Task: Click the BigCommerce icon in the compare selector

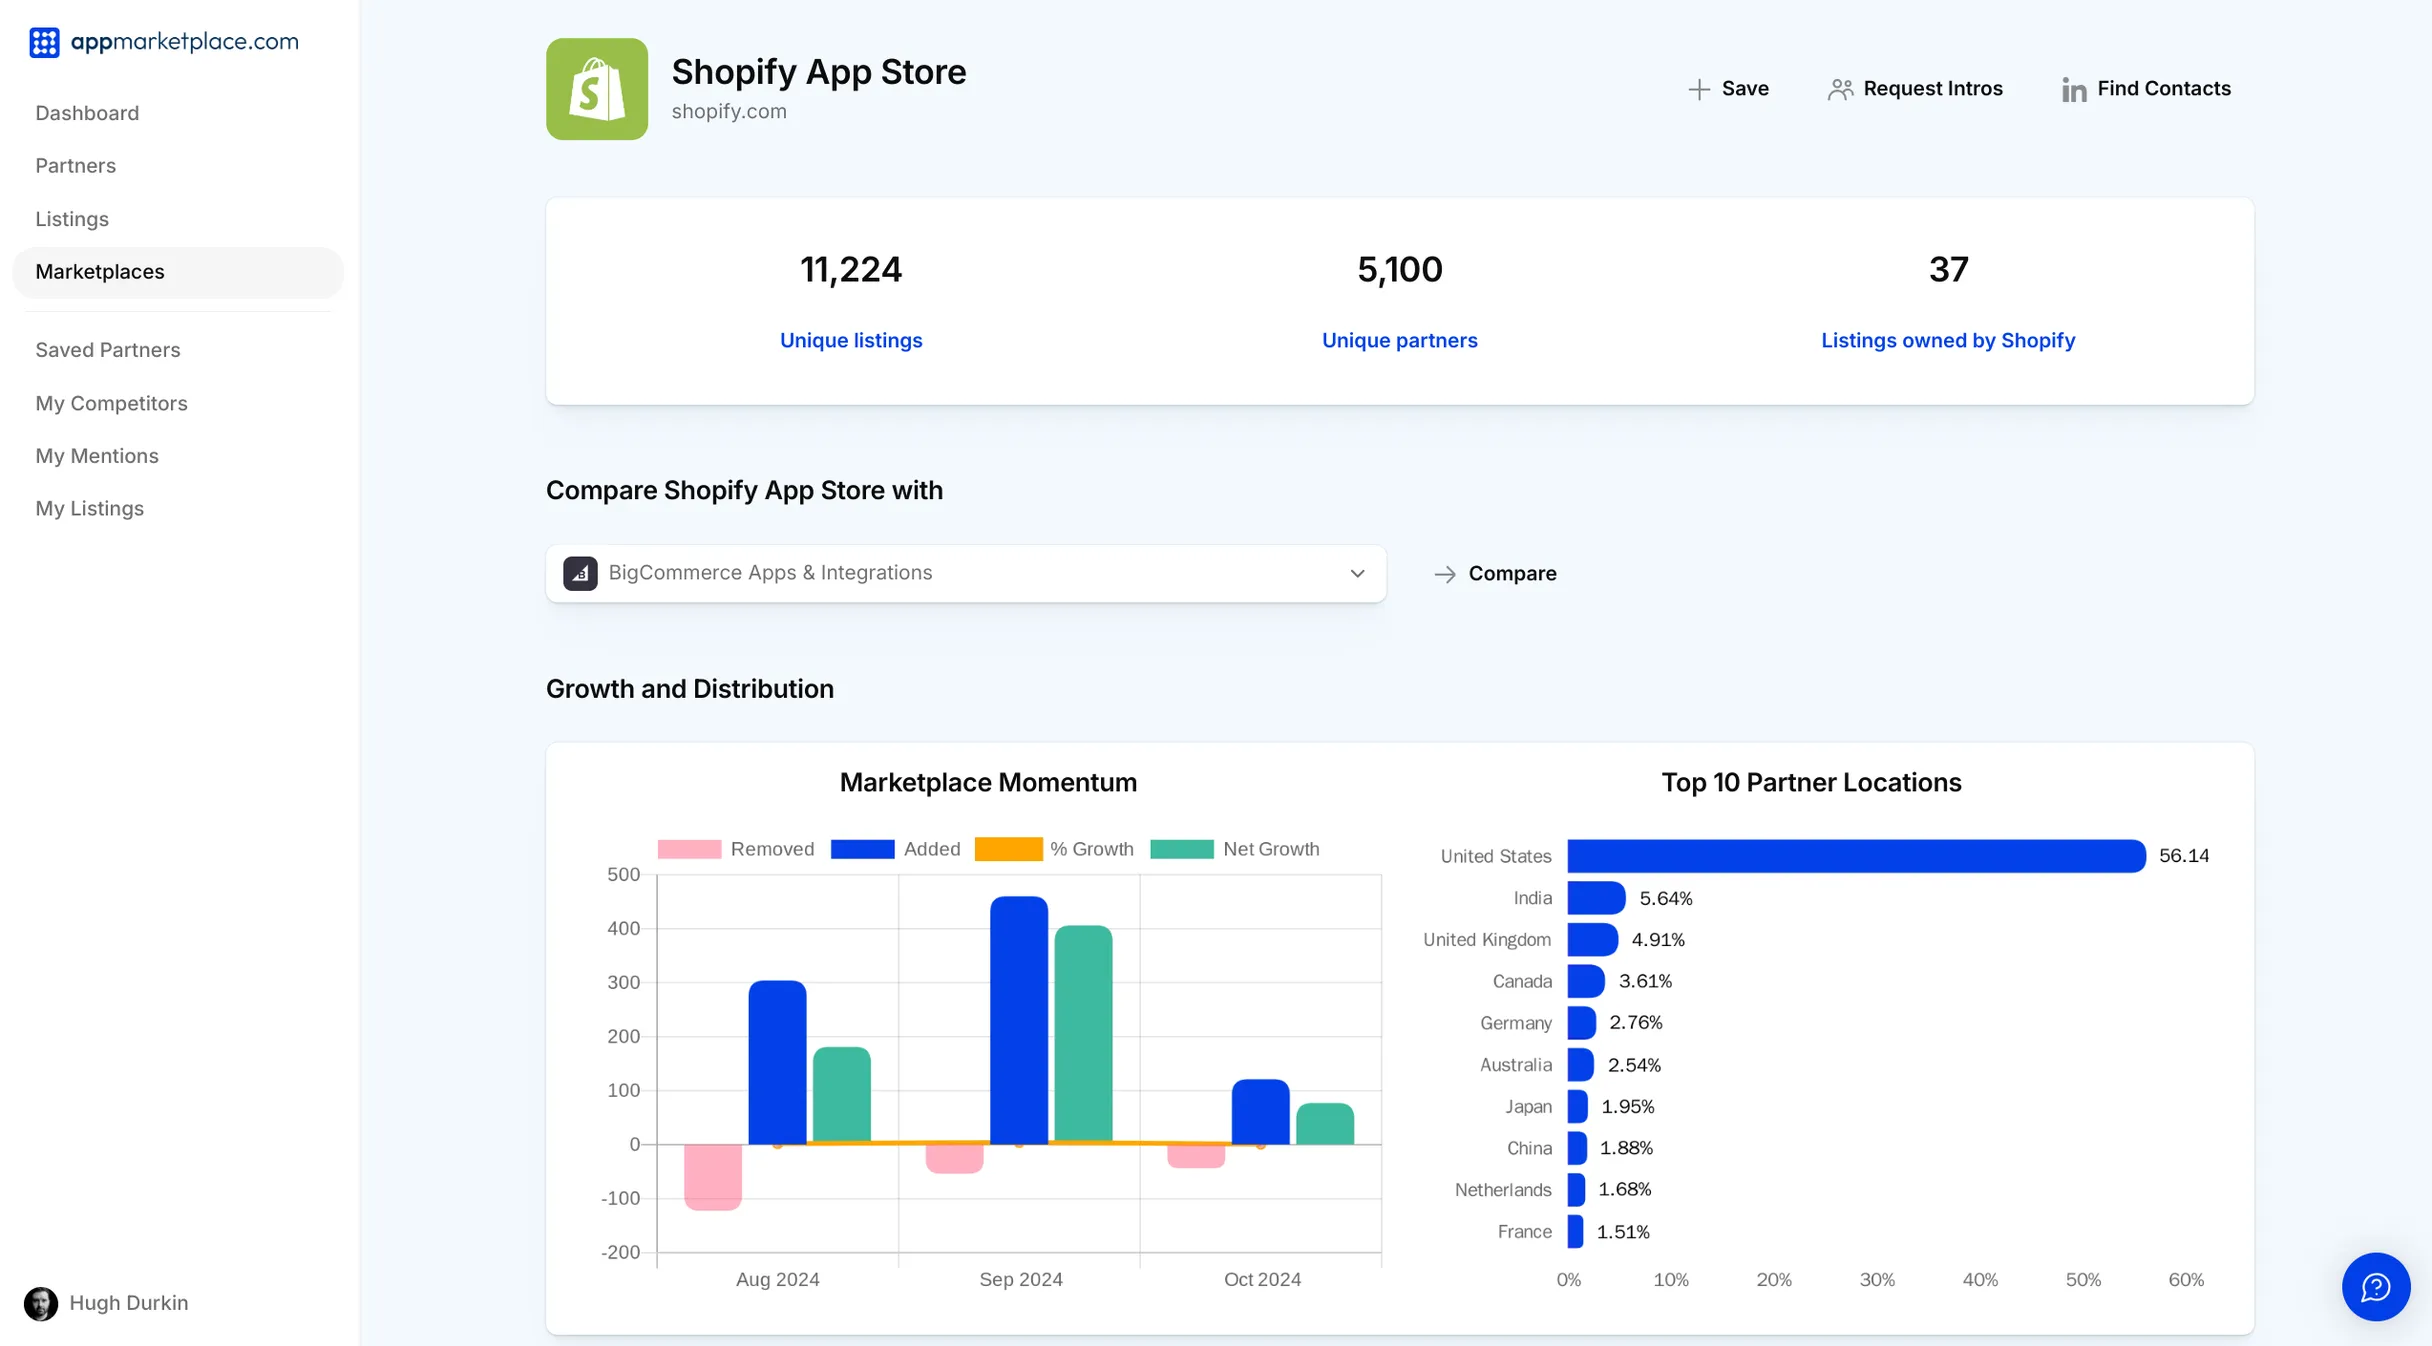Action: pyautogui.click(x=580, y=573)
